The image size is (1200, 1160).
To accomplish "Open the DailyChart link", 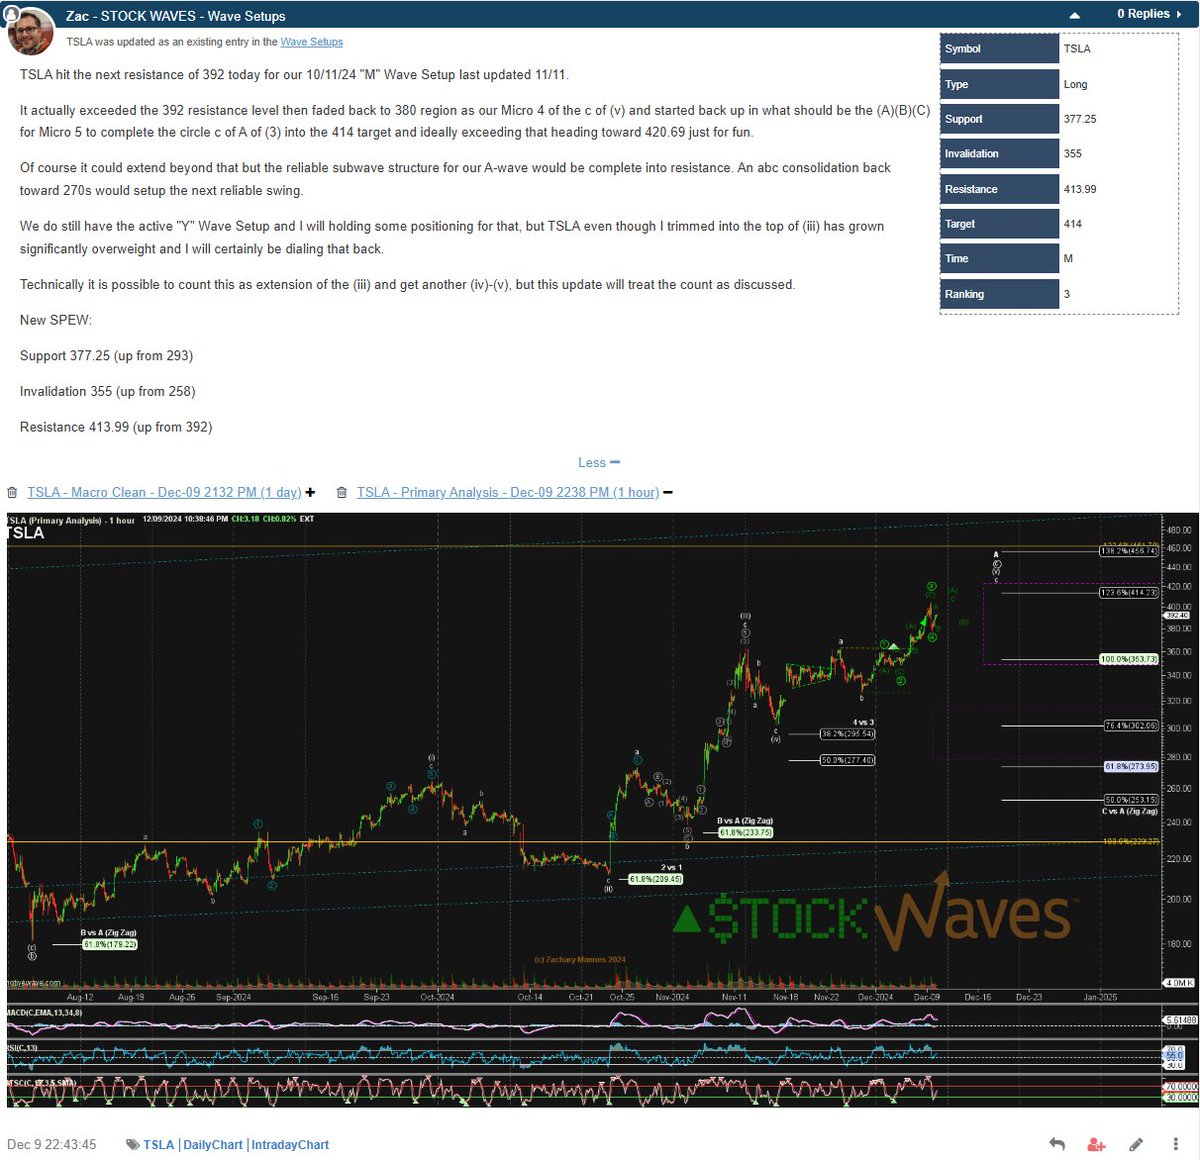I will tap(213, 1144).
